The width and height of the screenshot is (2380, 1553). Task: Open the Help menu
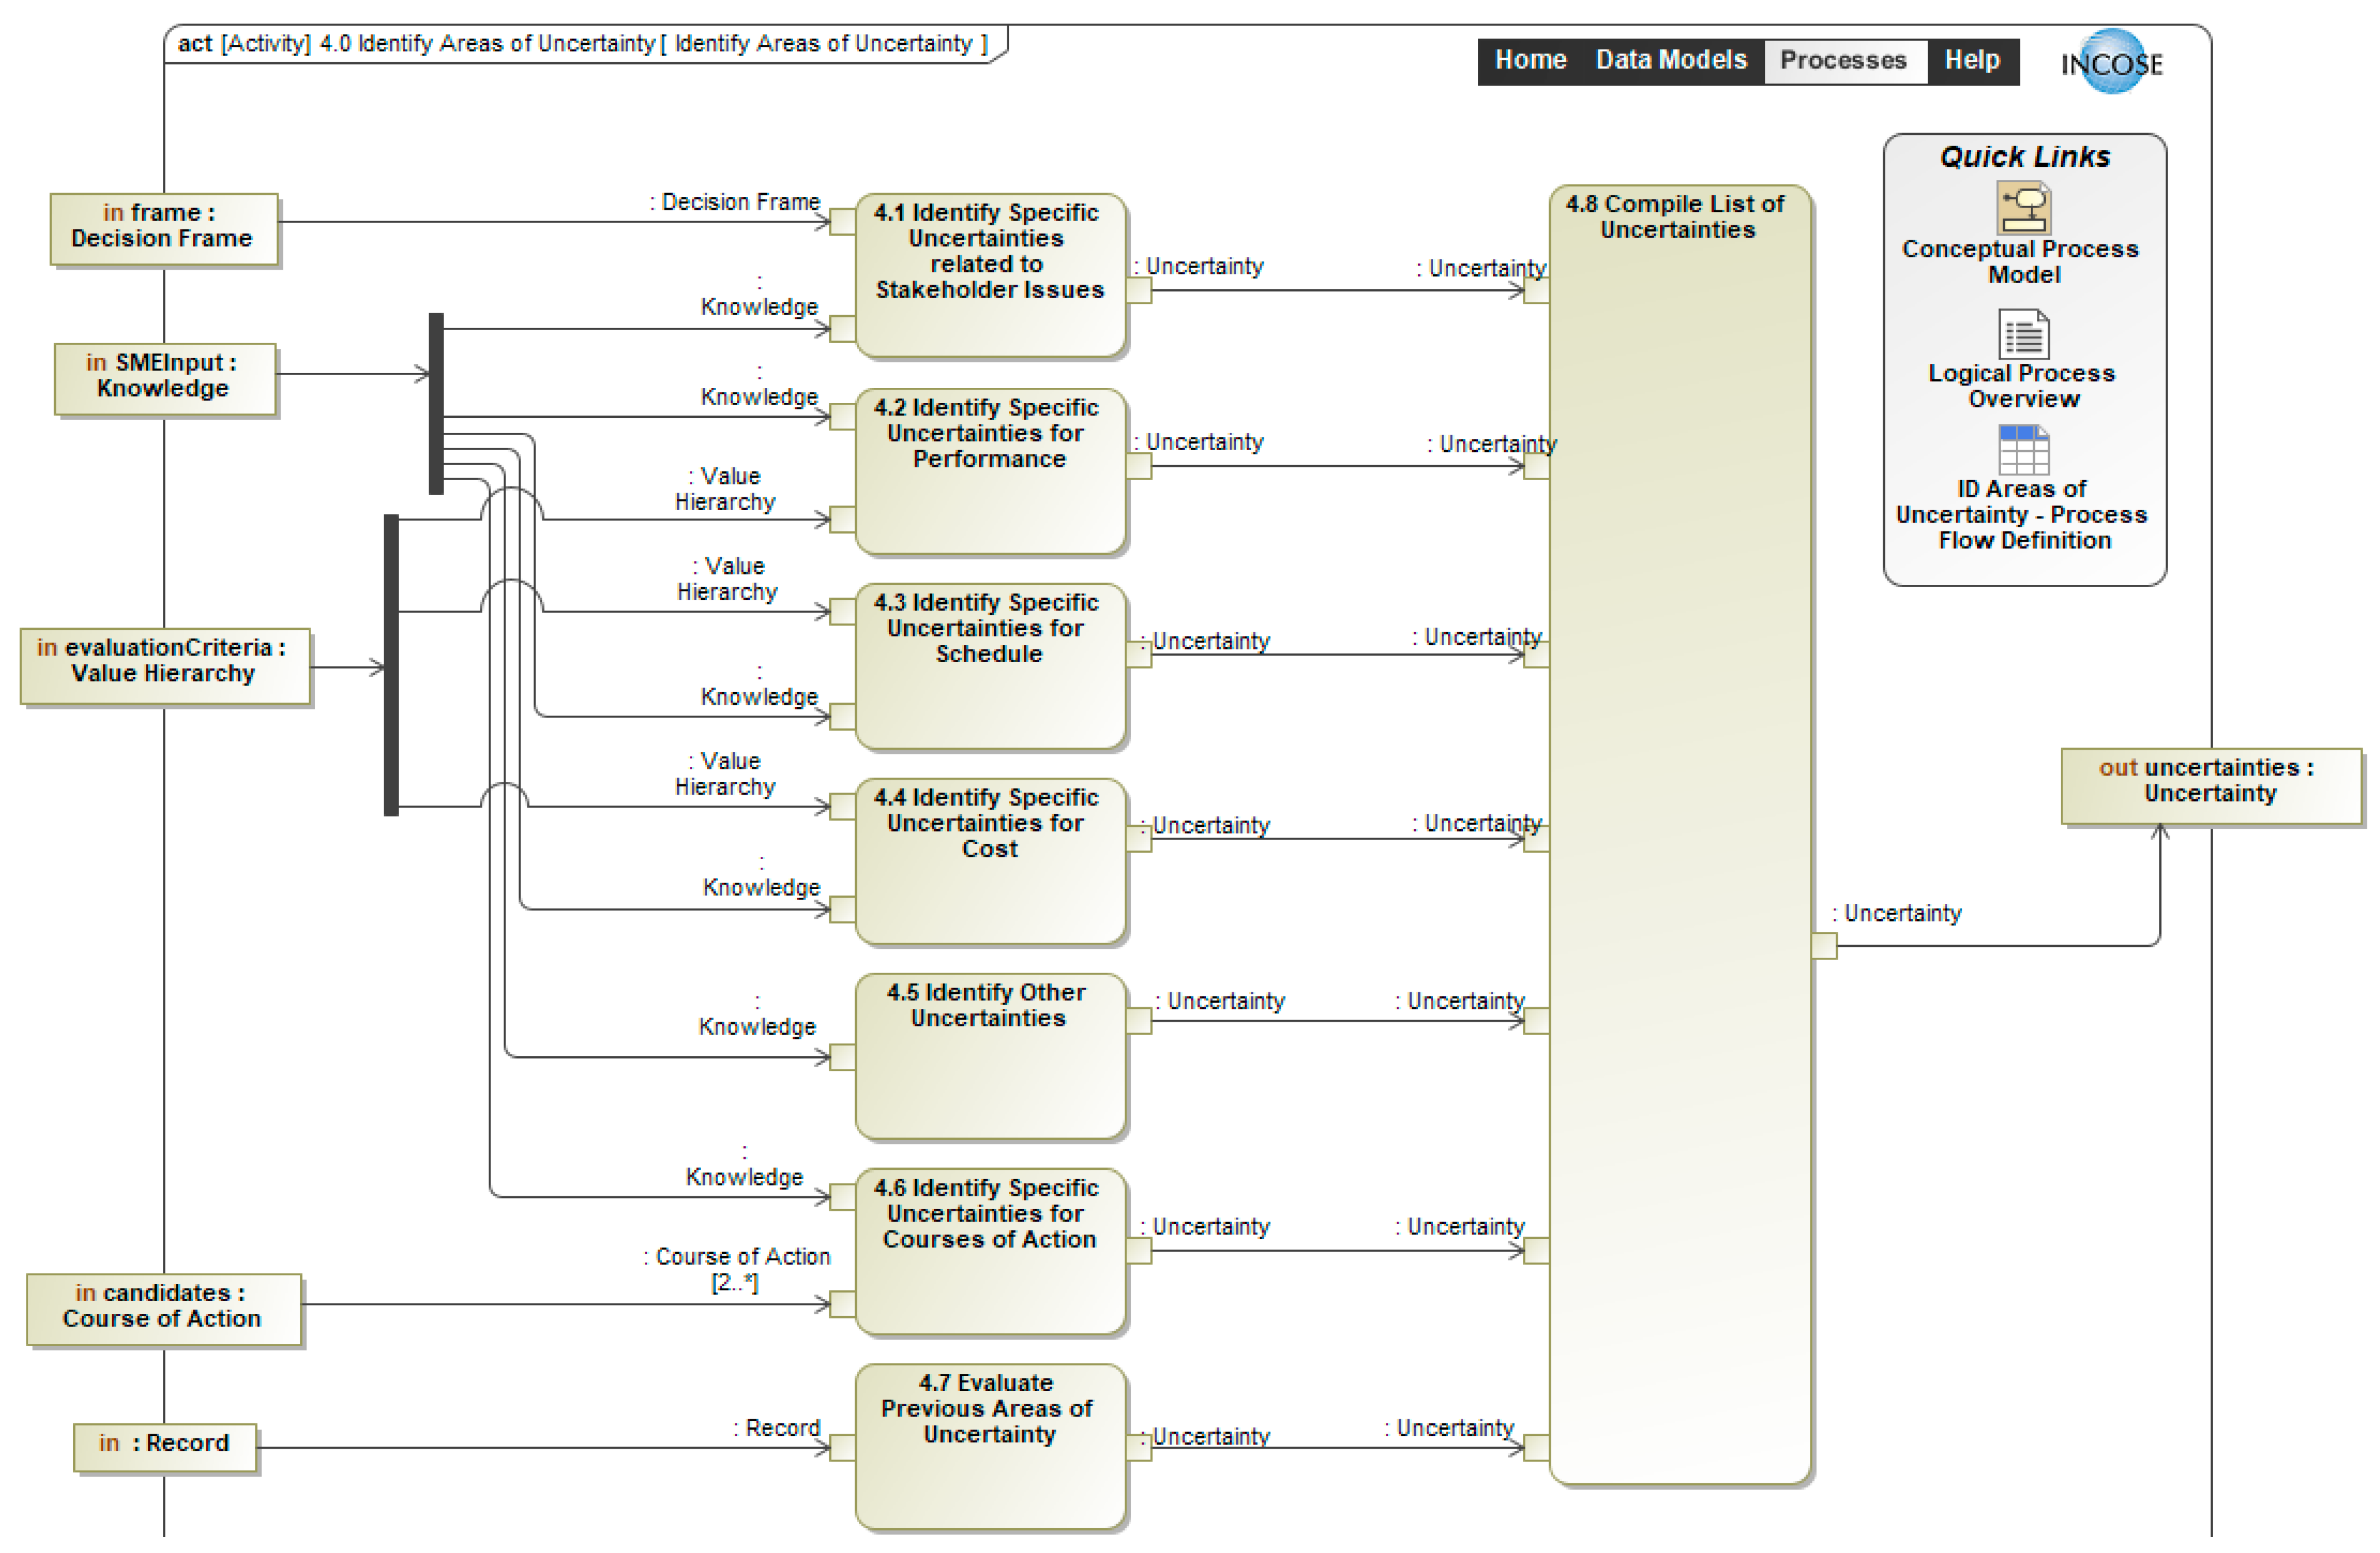1971,60
